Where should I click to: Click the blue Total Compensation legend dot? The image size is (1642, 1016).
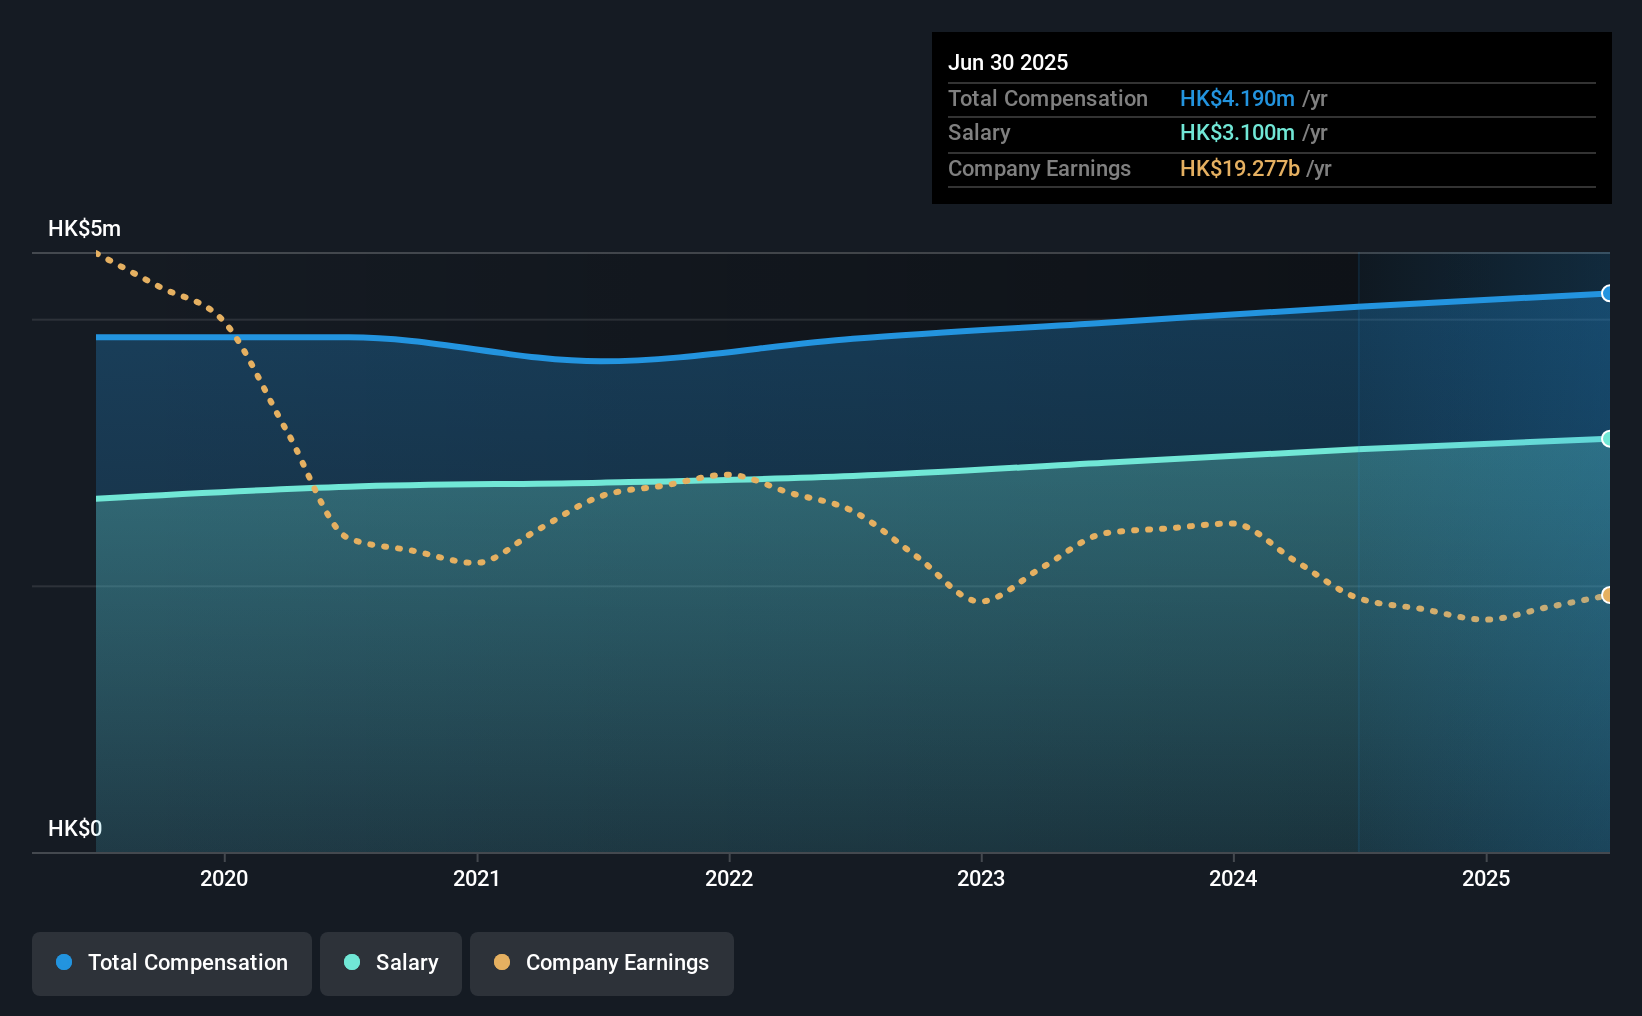(x=62, y=961)
